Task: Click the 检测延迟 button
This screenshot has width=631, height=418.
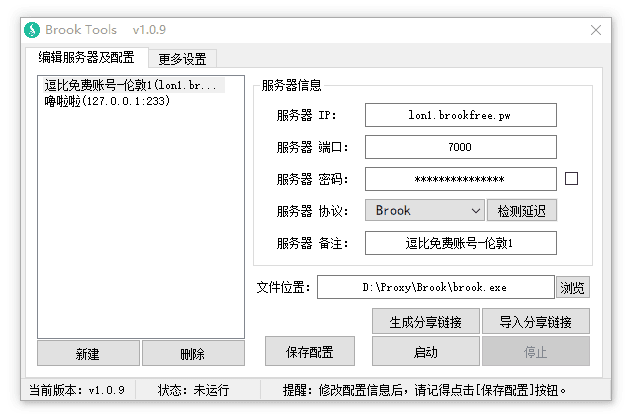Action: [522, 211]
